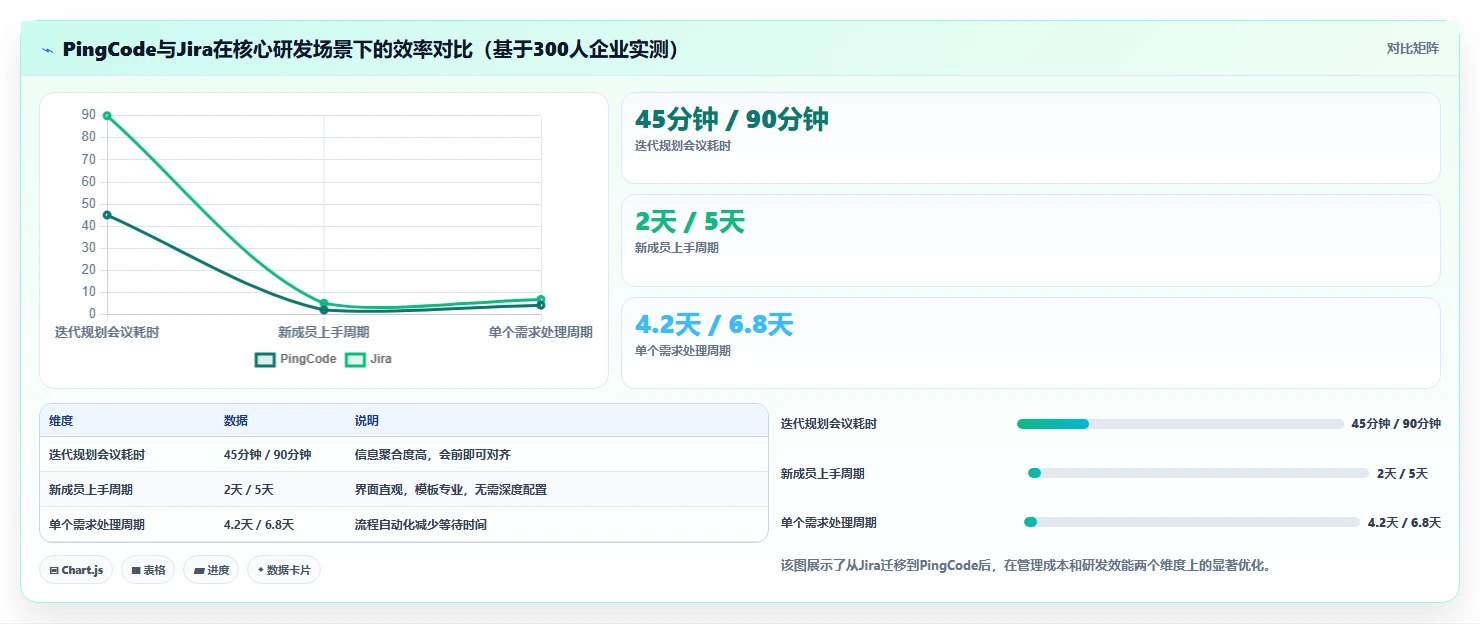Screen dimensions: 1480x624
Task: Click the lightning icon beside the title
Action: (47, 50)
